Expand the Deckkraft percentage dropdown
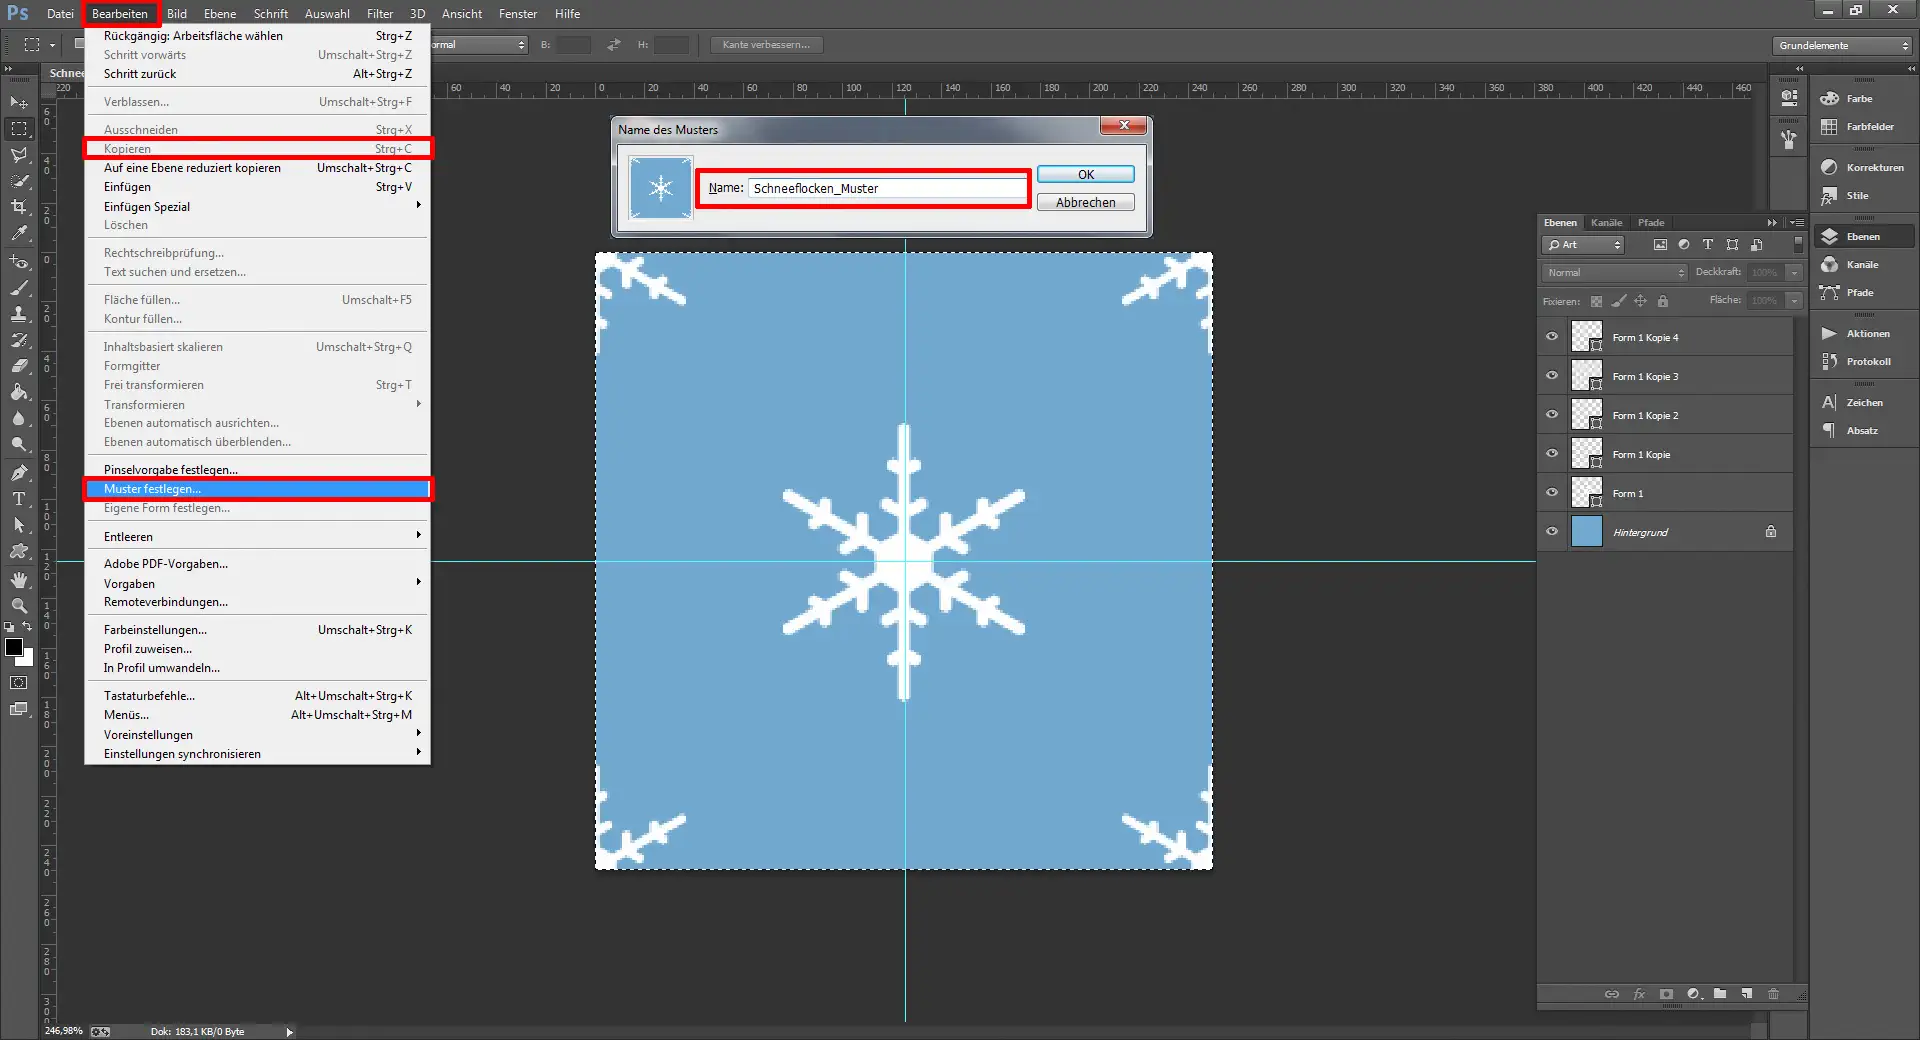This screenshot has width=1920, height=1040. [1793, 272]
